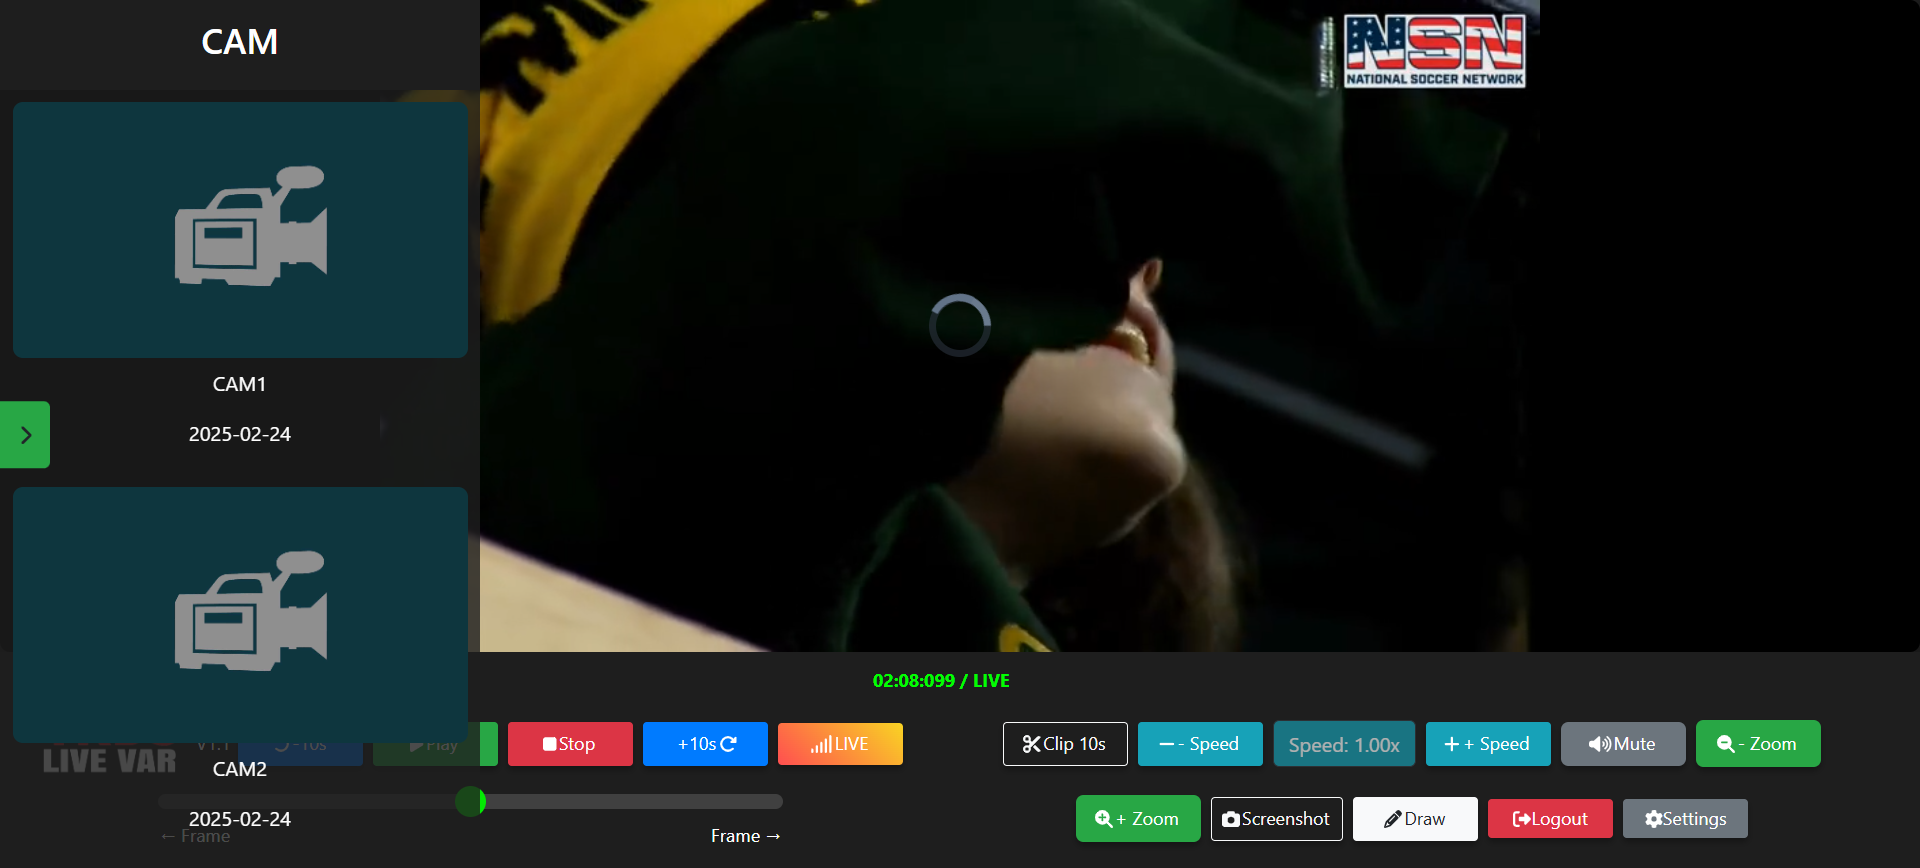1920x868 pixels.
Task: Collapse the camera sidebar with green arrow
Action: tap(25, 435)
